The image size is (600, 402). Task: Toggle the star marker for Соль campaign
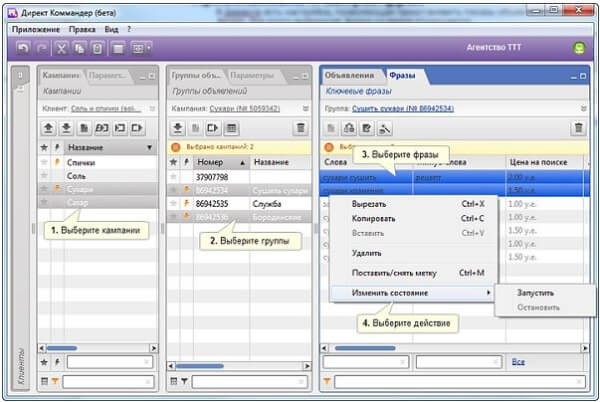pyautogui.click(x=44, y=174)
